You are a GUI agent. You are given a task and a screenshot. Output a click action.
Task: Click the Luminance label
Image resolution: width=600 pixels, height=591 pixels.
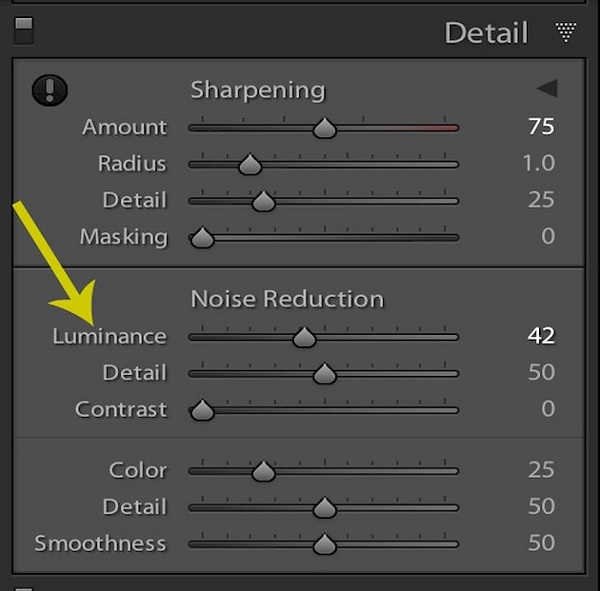[x=110, y=336]
